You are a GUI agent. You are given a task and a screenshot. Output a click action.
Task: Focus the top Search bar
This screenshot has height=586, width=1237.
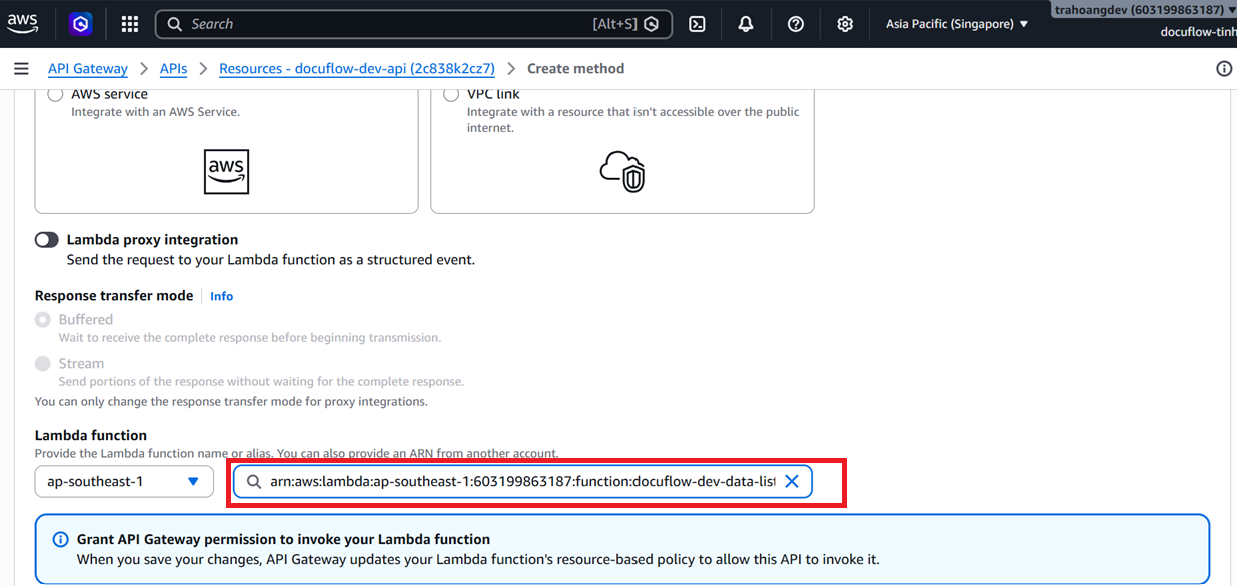[414, 24]
